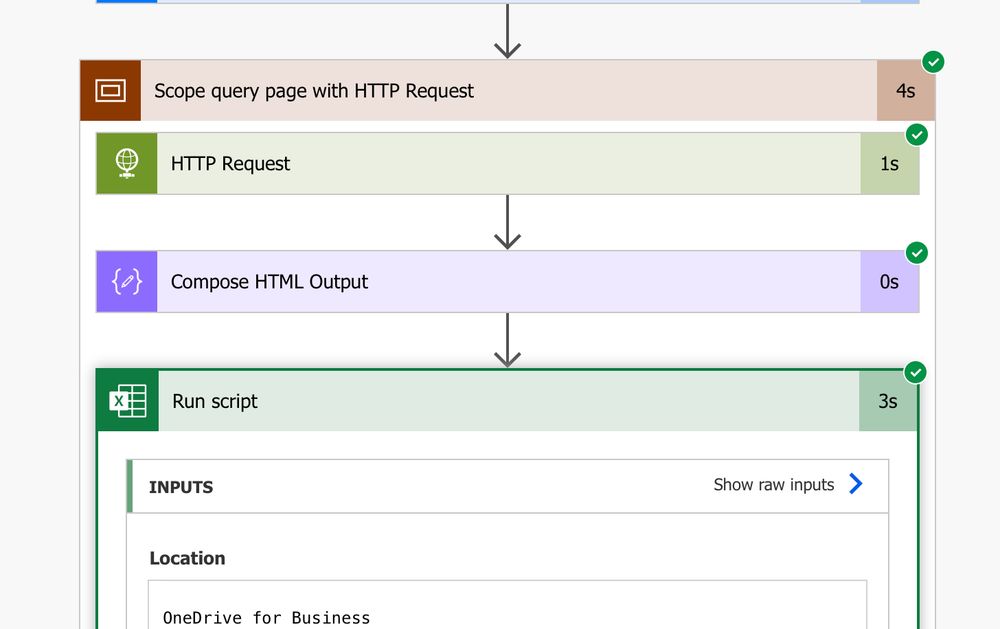Viewport: 1000px width, 629px height.
Task: Click the Compose operation braces icon
Action: 126,281
